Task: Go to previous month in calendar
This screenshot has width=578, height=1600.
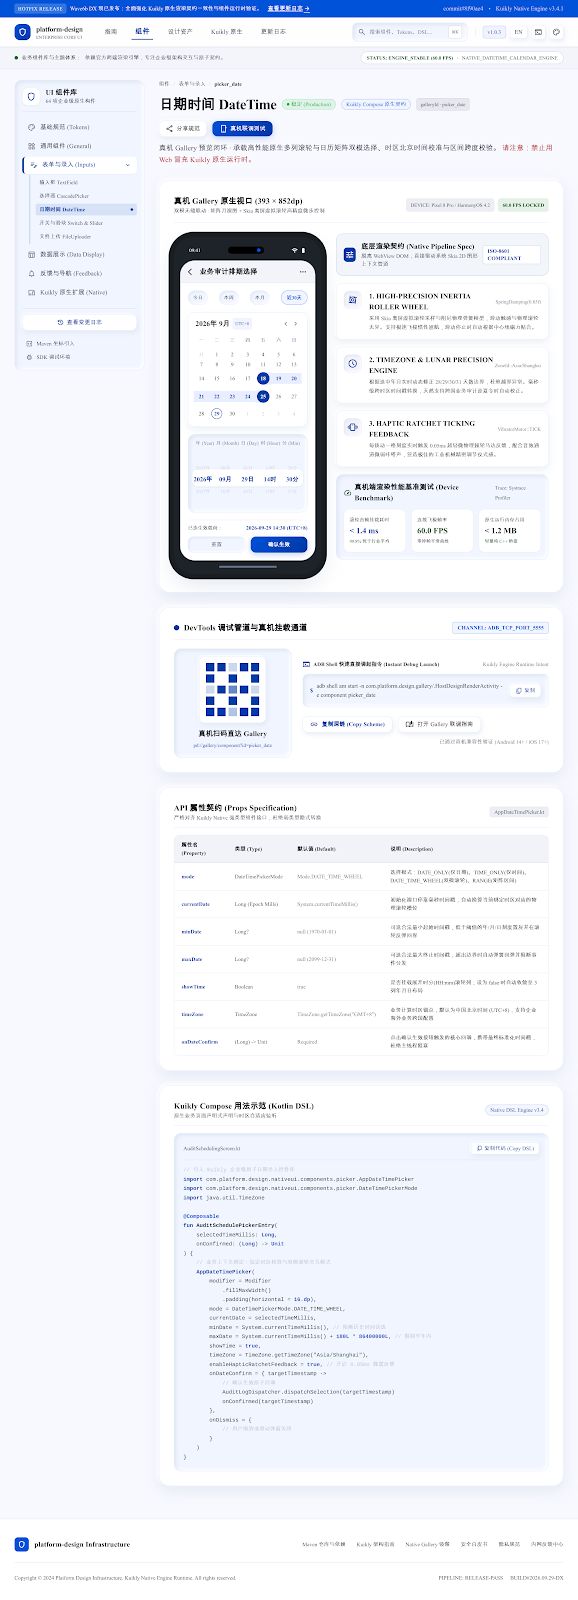Action: tap(286, 324)
